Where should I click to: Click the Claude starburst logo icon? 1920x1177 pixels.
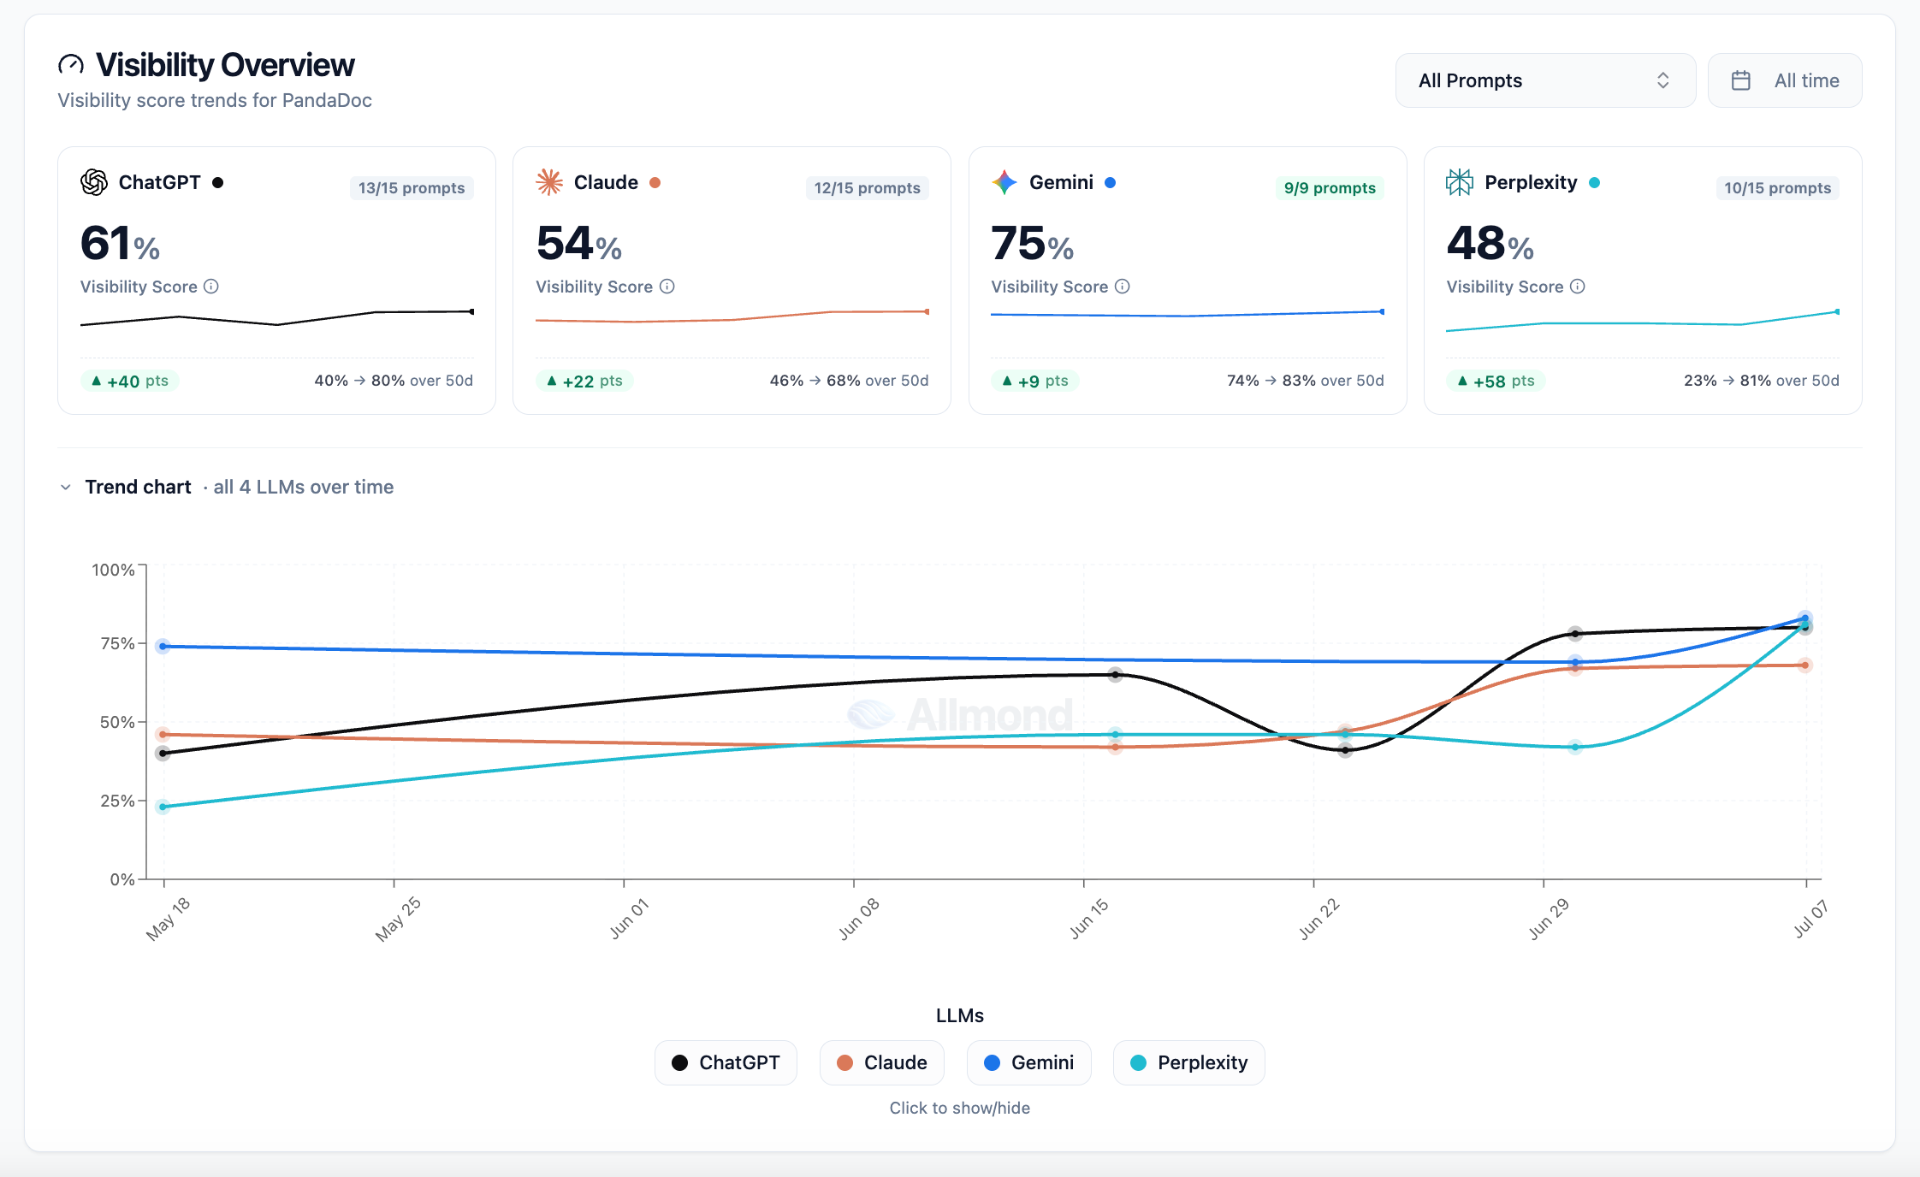tap(549, 182)
